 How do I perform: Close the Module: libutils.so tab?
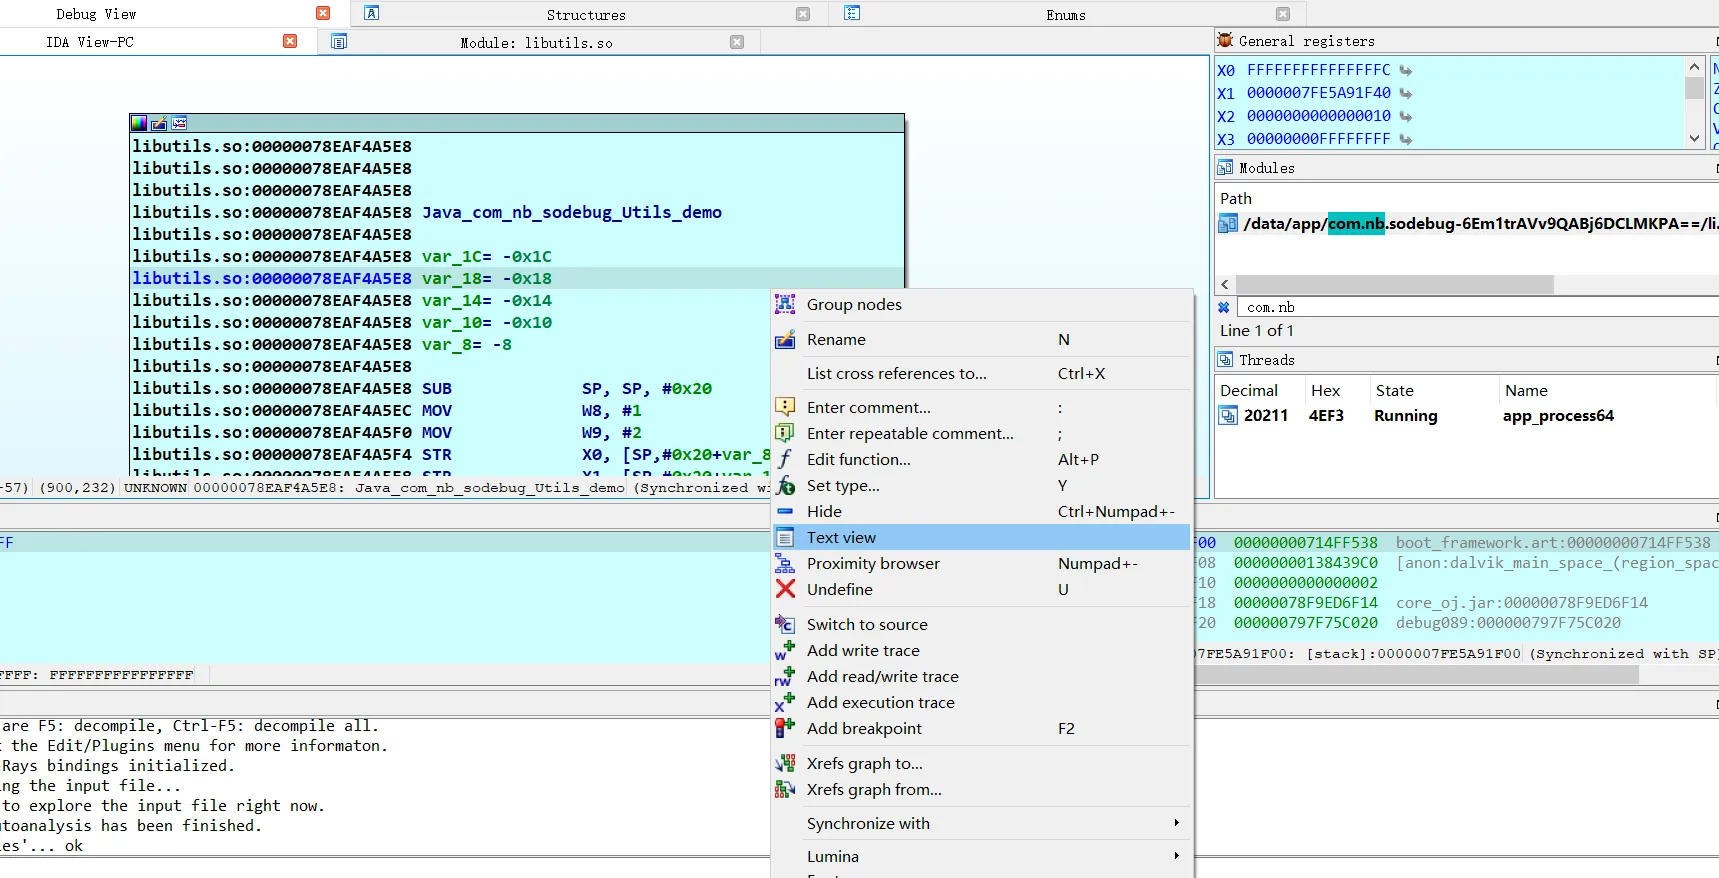737,42
